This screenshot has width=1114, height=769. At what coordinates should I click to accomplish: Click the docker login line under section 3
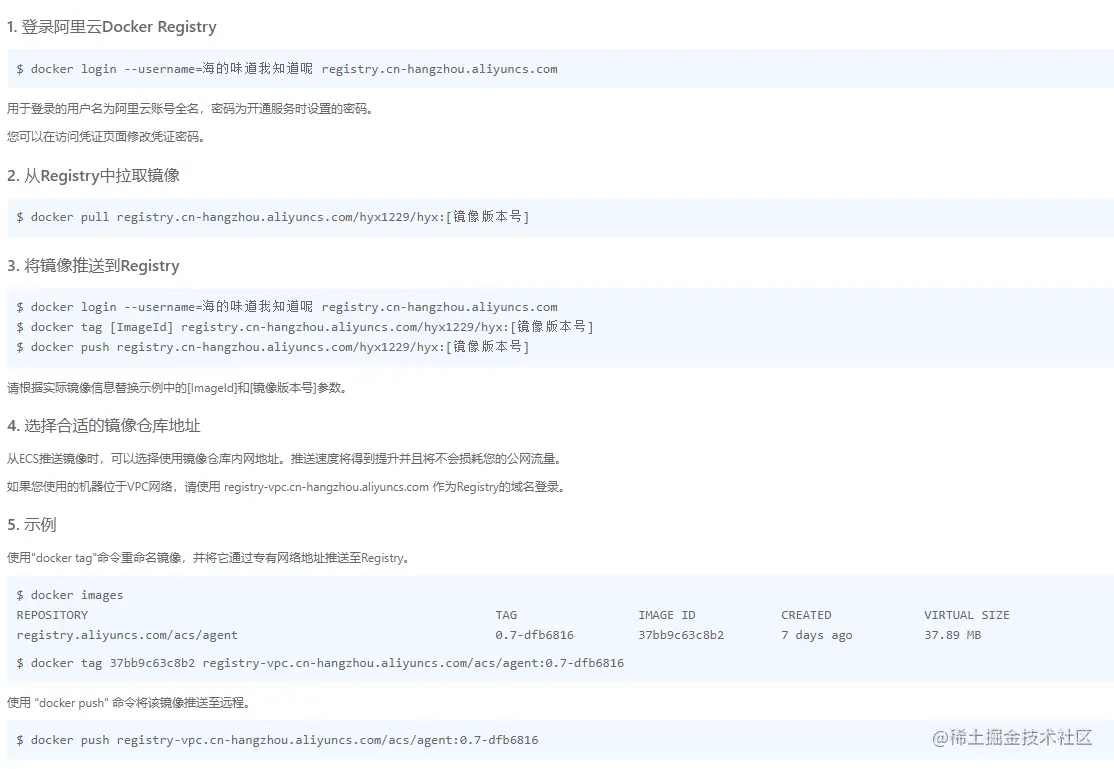pos(287,307)
